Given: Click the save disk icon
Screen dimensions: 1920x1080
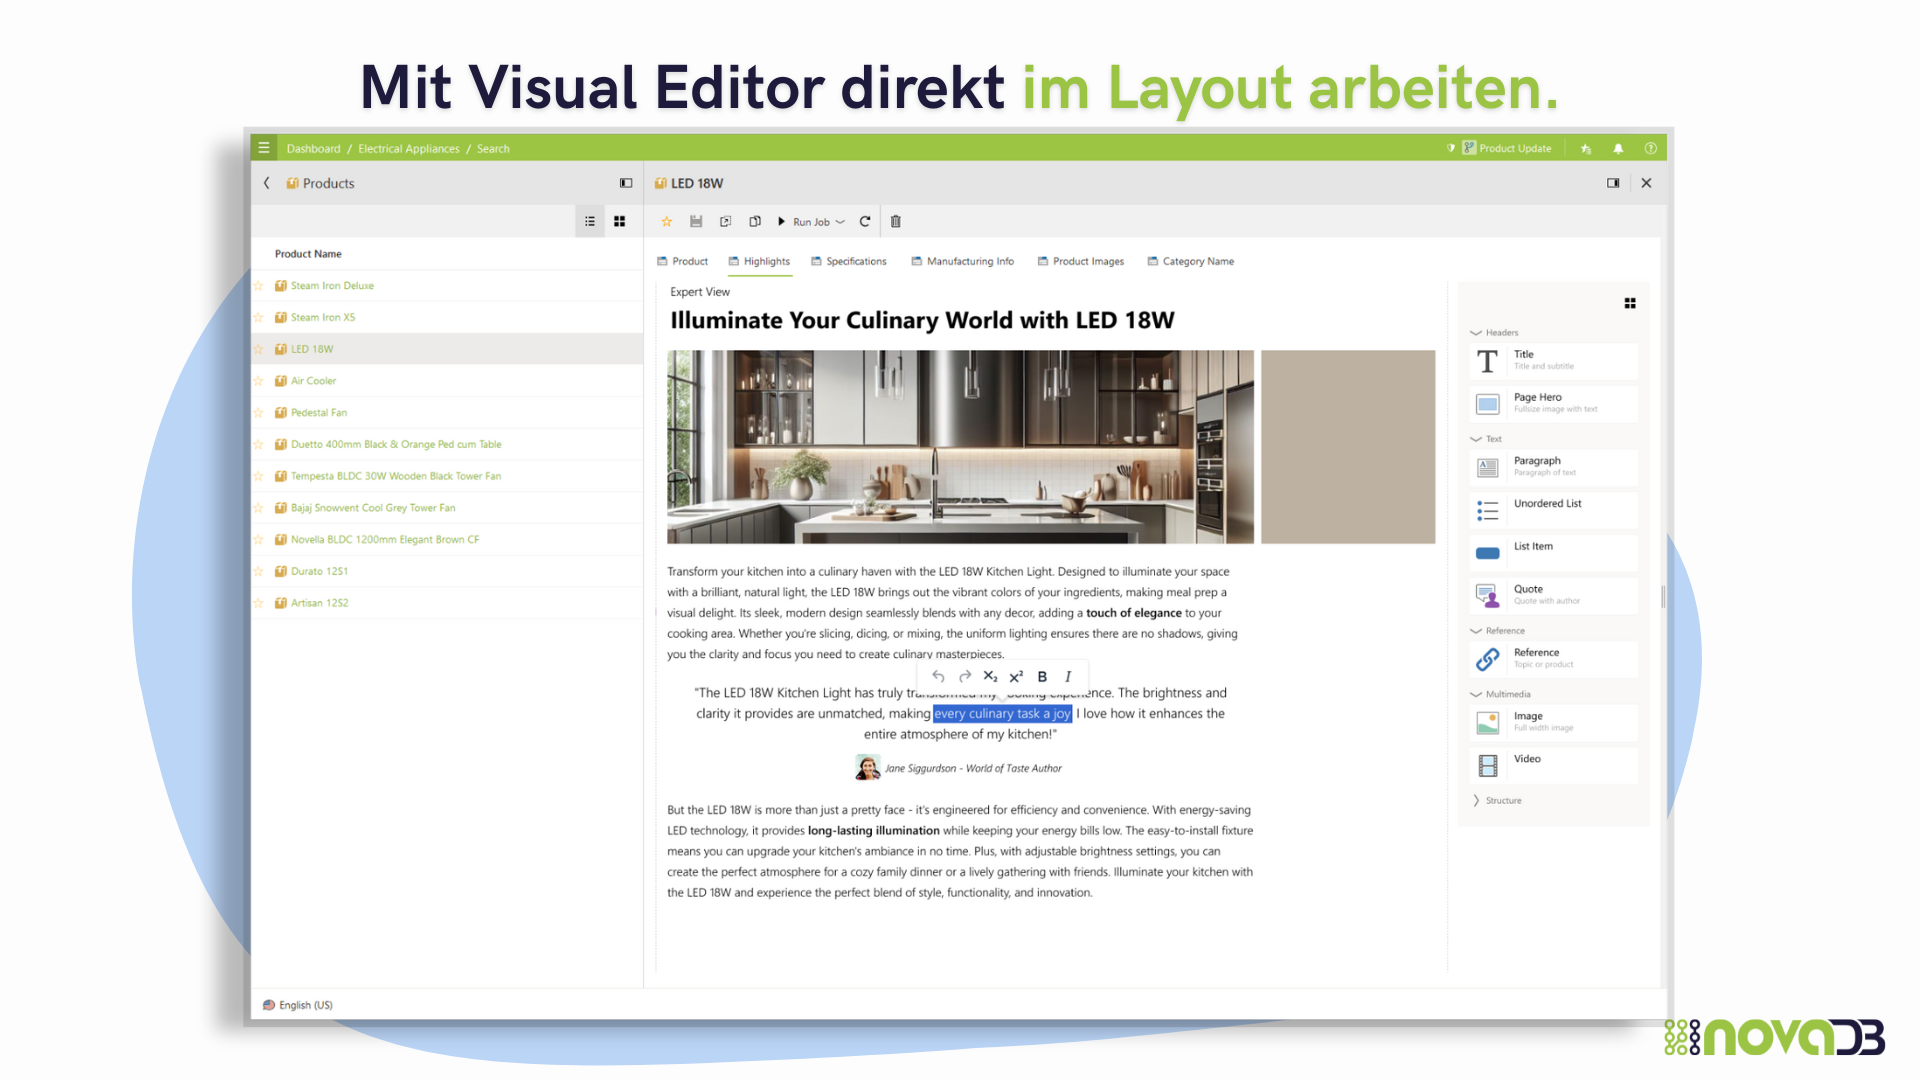Looking at the screenshot, I should coord(696,221).
